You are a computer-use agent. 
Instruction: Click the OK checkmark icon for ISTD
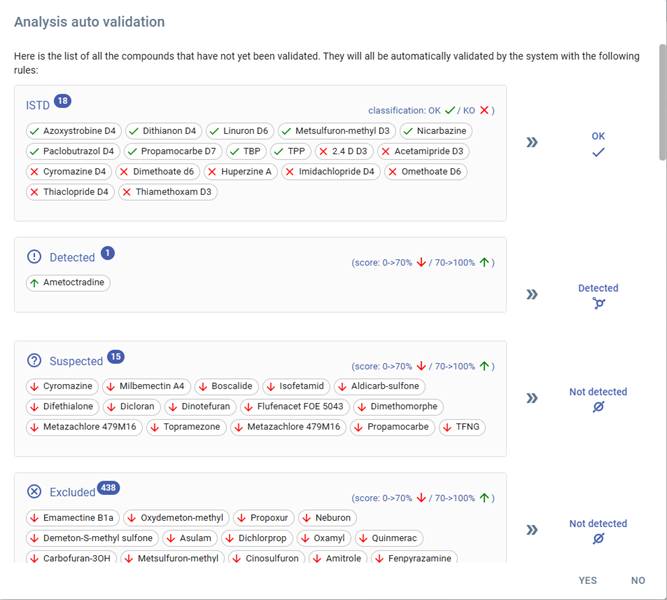tap(598, 153)
